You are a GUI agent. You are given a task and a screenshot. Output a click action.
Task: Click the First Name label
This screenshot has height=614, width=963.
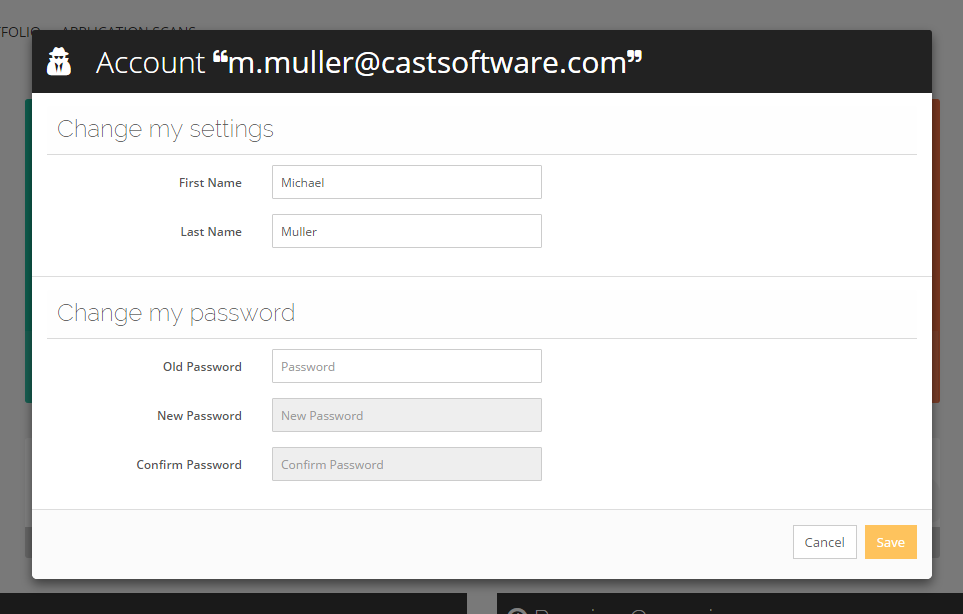click(210, 183)
